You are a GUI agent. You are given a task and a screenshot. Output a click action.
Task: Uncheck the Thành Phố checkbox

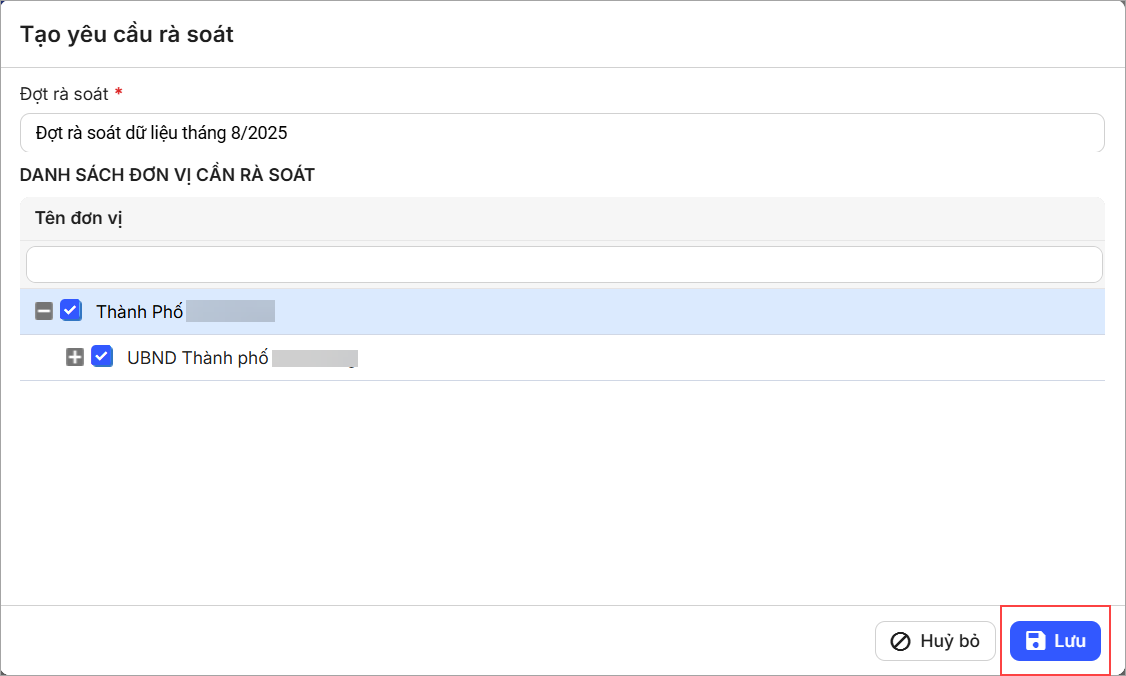click(70, 310)
